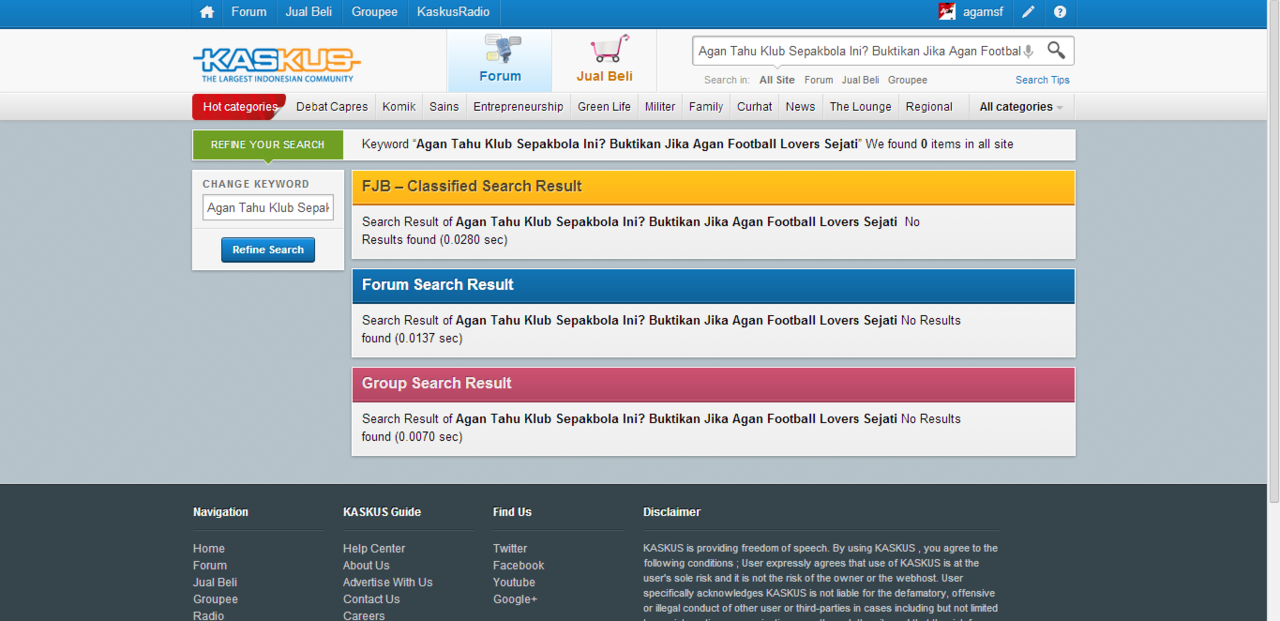Open Forum in footer Navigation
Viewport: 1280px width, 621px height.
(210, 566)
